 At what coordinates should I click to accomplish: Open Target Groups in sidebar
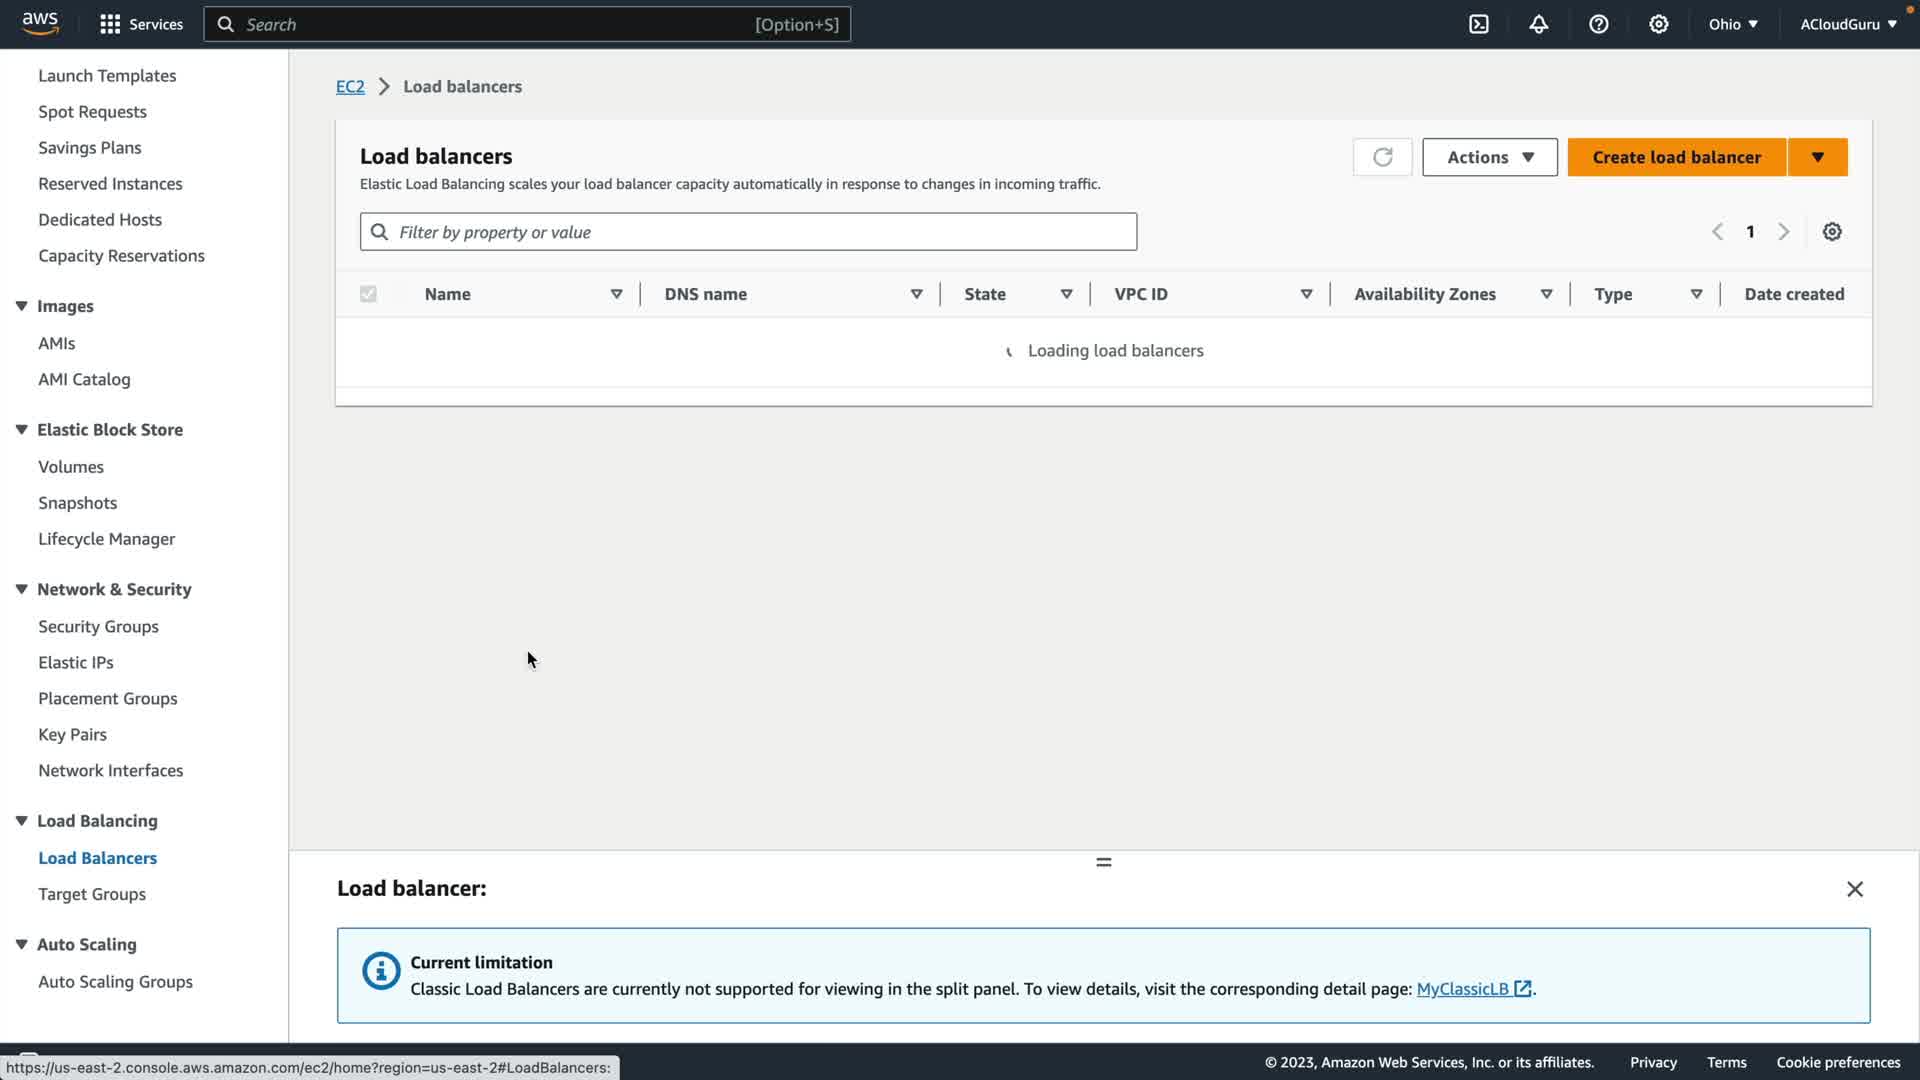coord(92,894)
